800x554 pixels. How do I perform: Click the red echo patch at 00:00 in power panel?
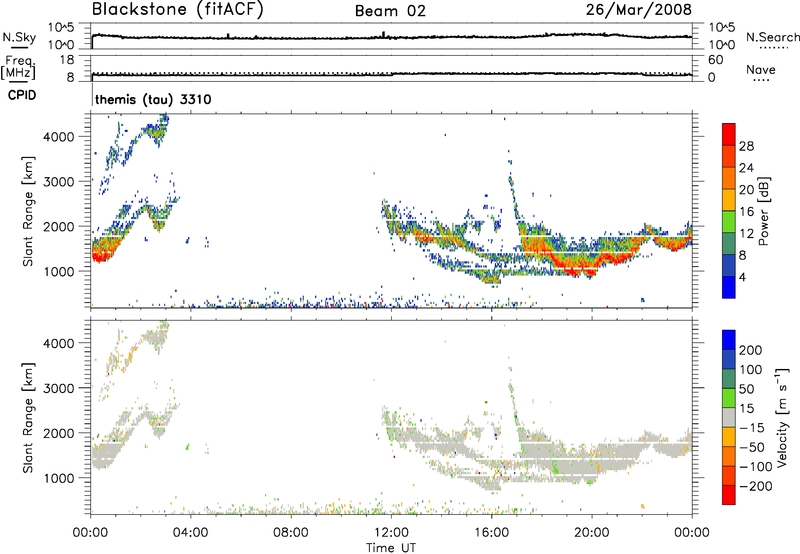tap(102, 251)
